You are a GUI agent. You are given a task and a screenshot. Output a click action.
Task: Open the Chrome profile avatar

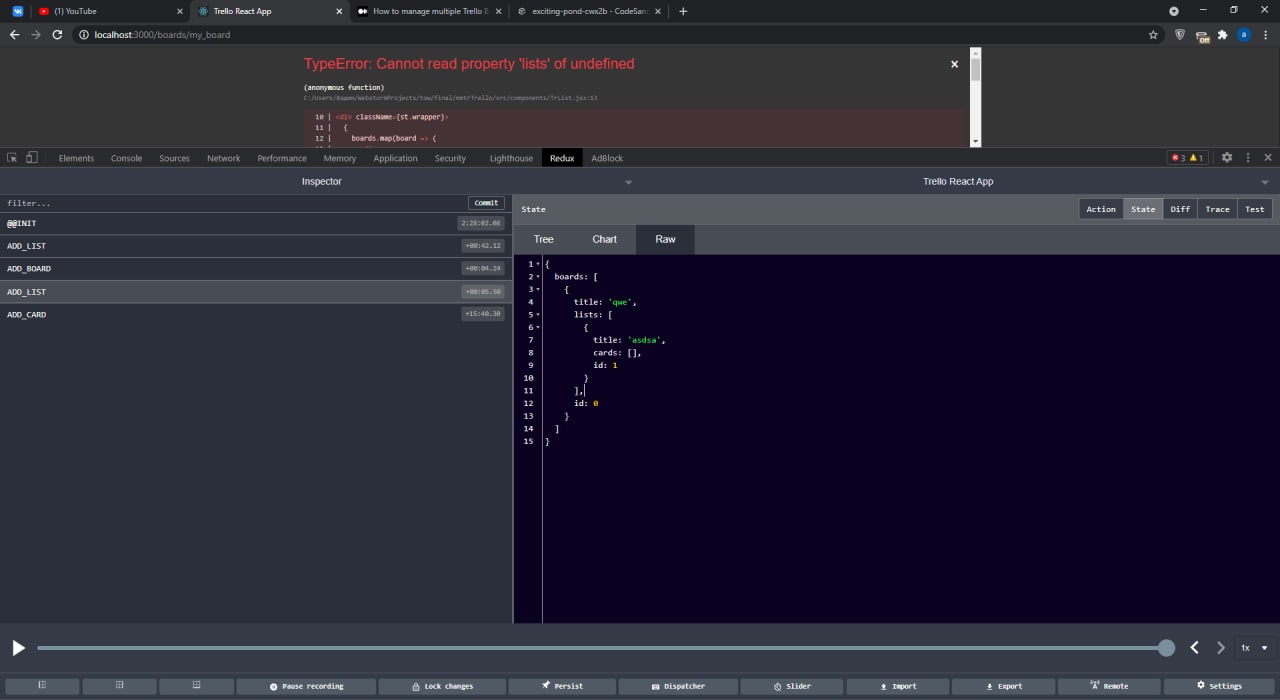click(1244, 34)
